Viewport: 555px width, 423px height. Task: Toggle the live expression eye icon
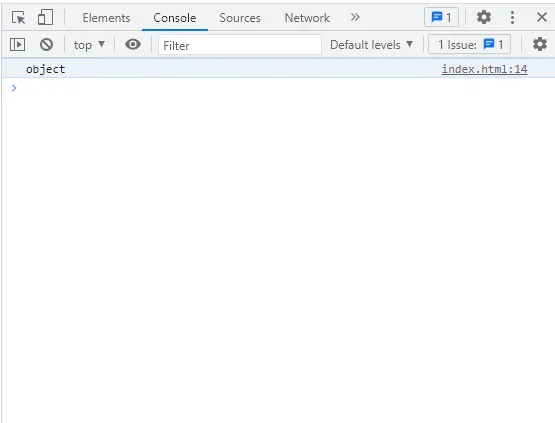tap(133, 44)
